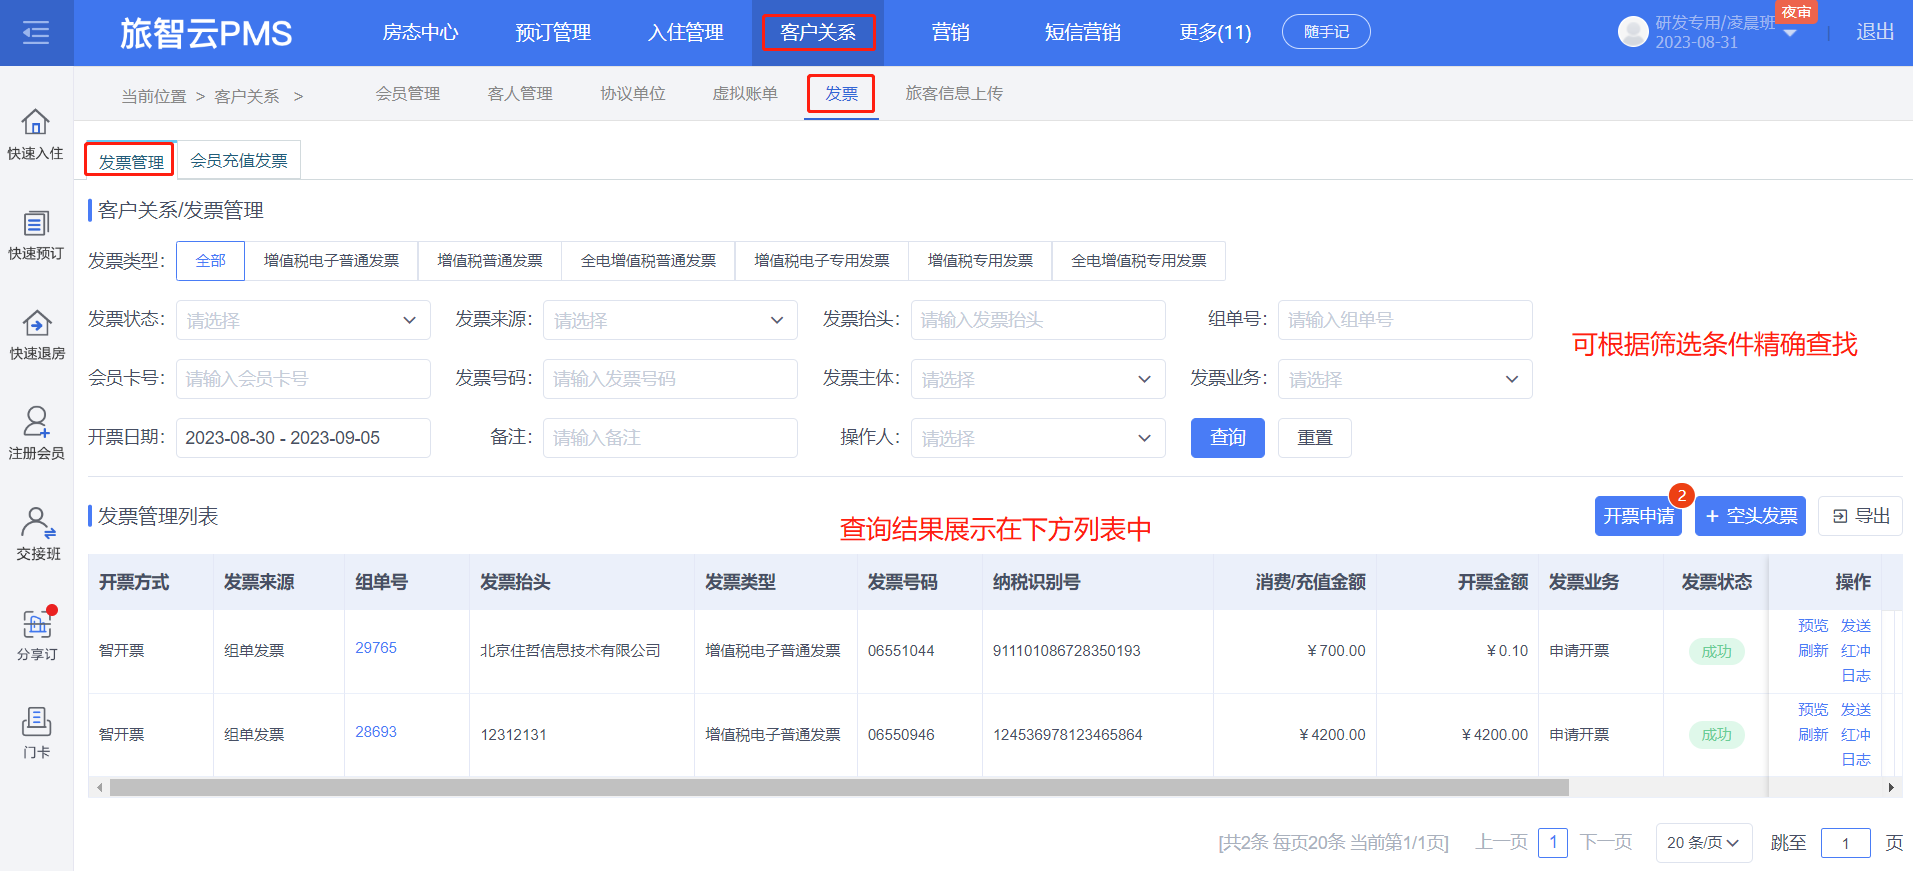The image size is (1913, 871).
Task: Click the export icon in 导出 button
Action: (1840, 516)
